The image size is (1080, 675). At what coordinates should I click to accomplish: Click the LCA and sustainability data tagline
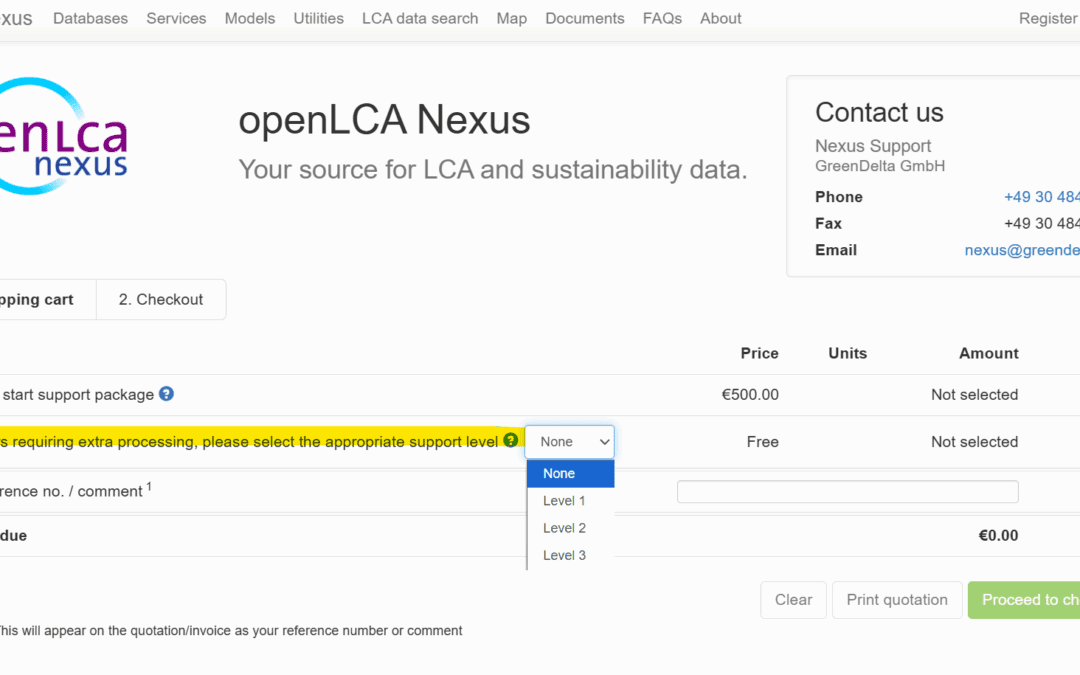(493, 169)
